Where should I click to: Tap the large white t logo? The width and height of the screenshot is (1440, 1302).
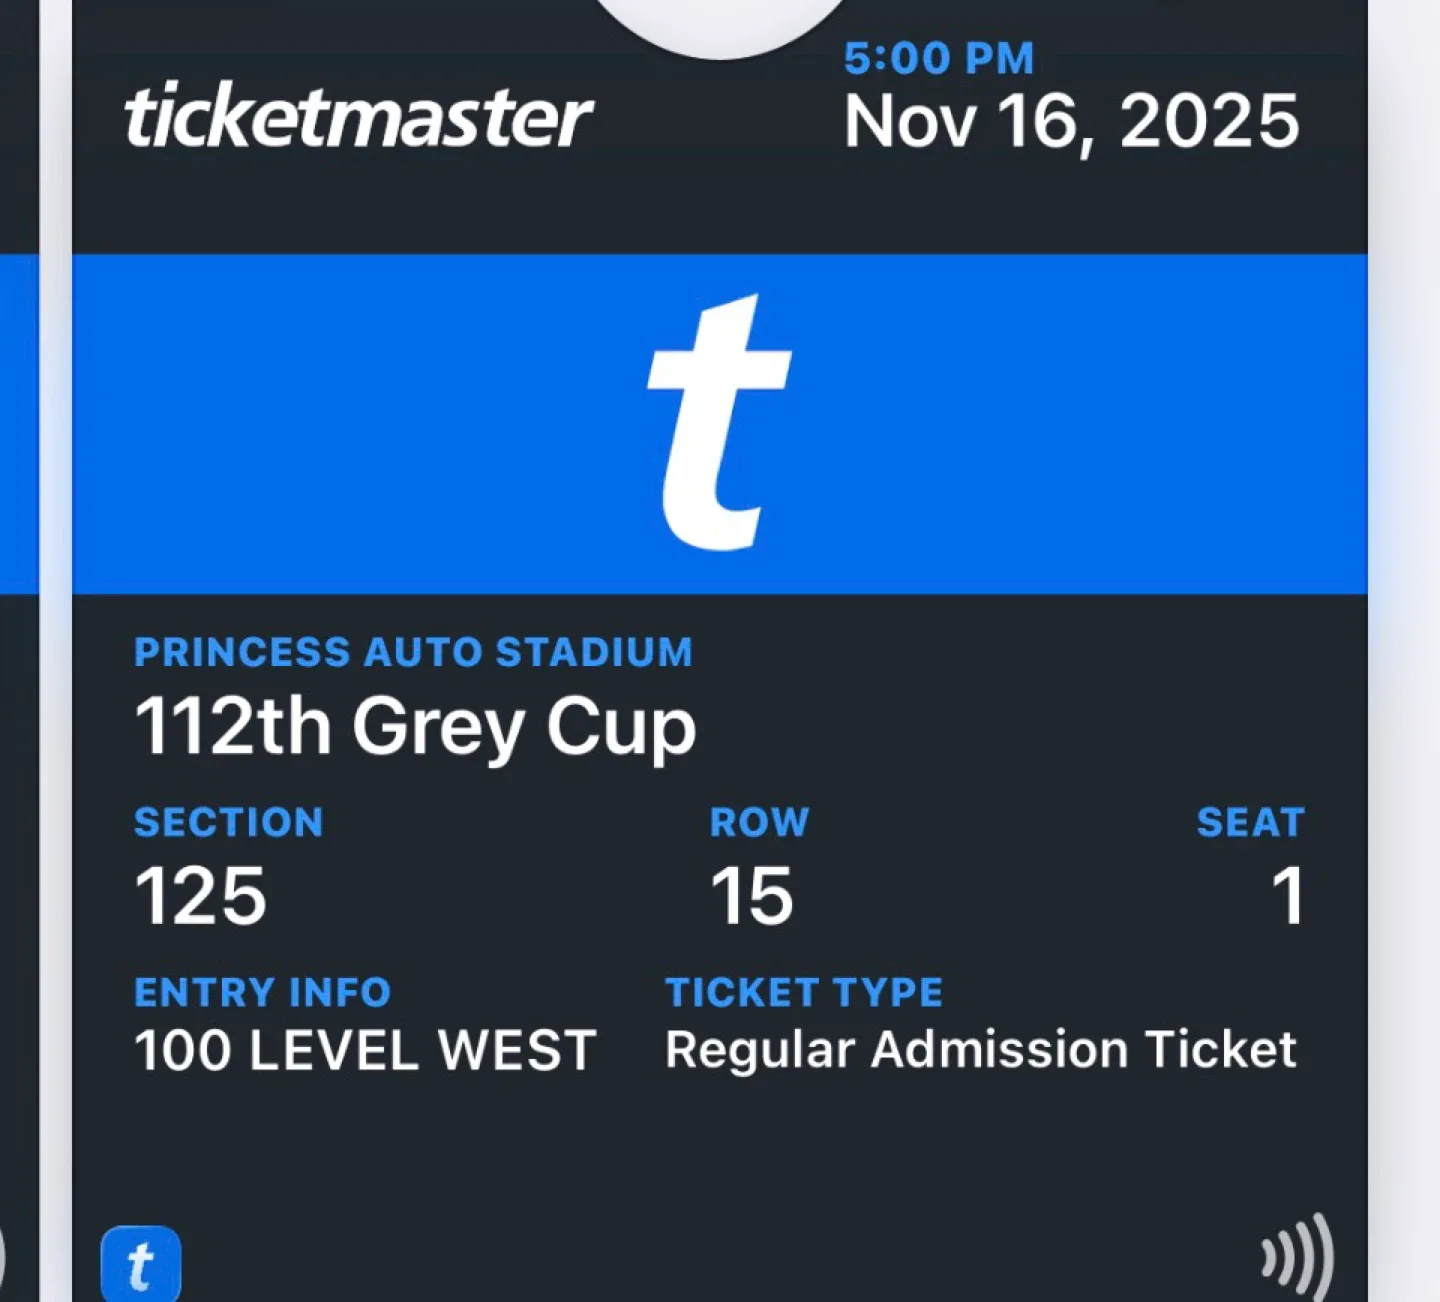pos(719,422)
